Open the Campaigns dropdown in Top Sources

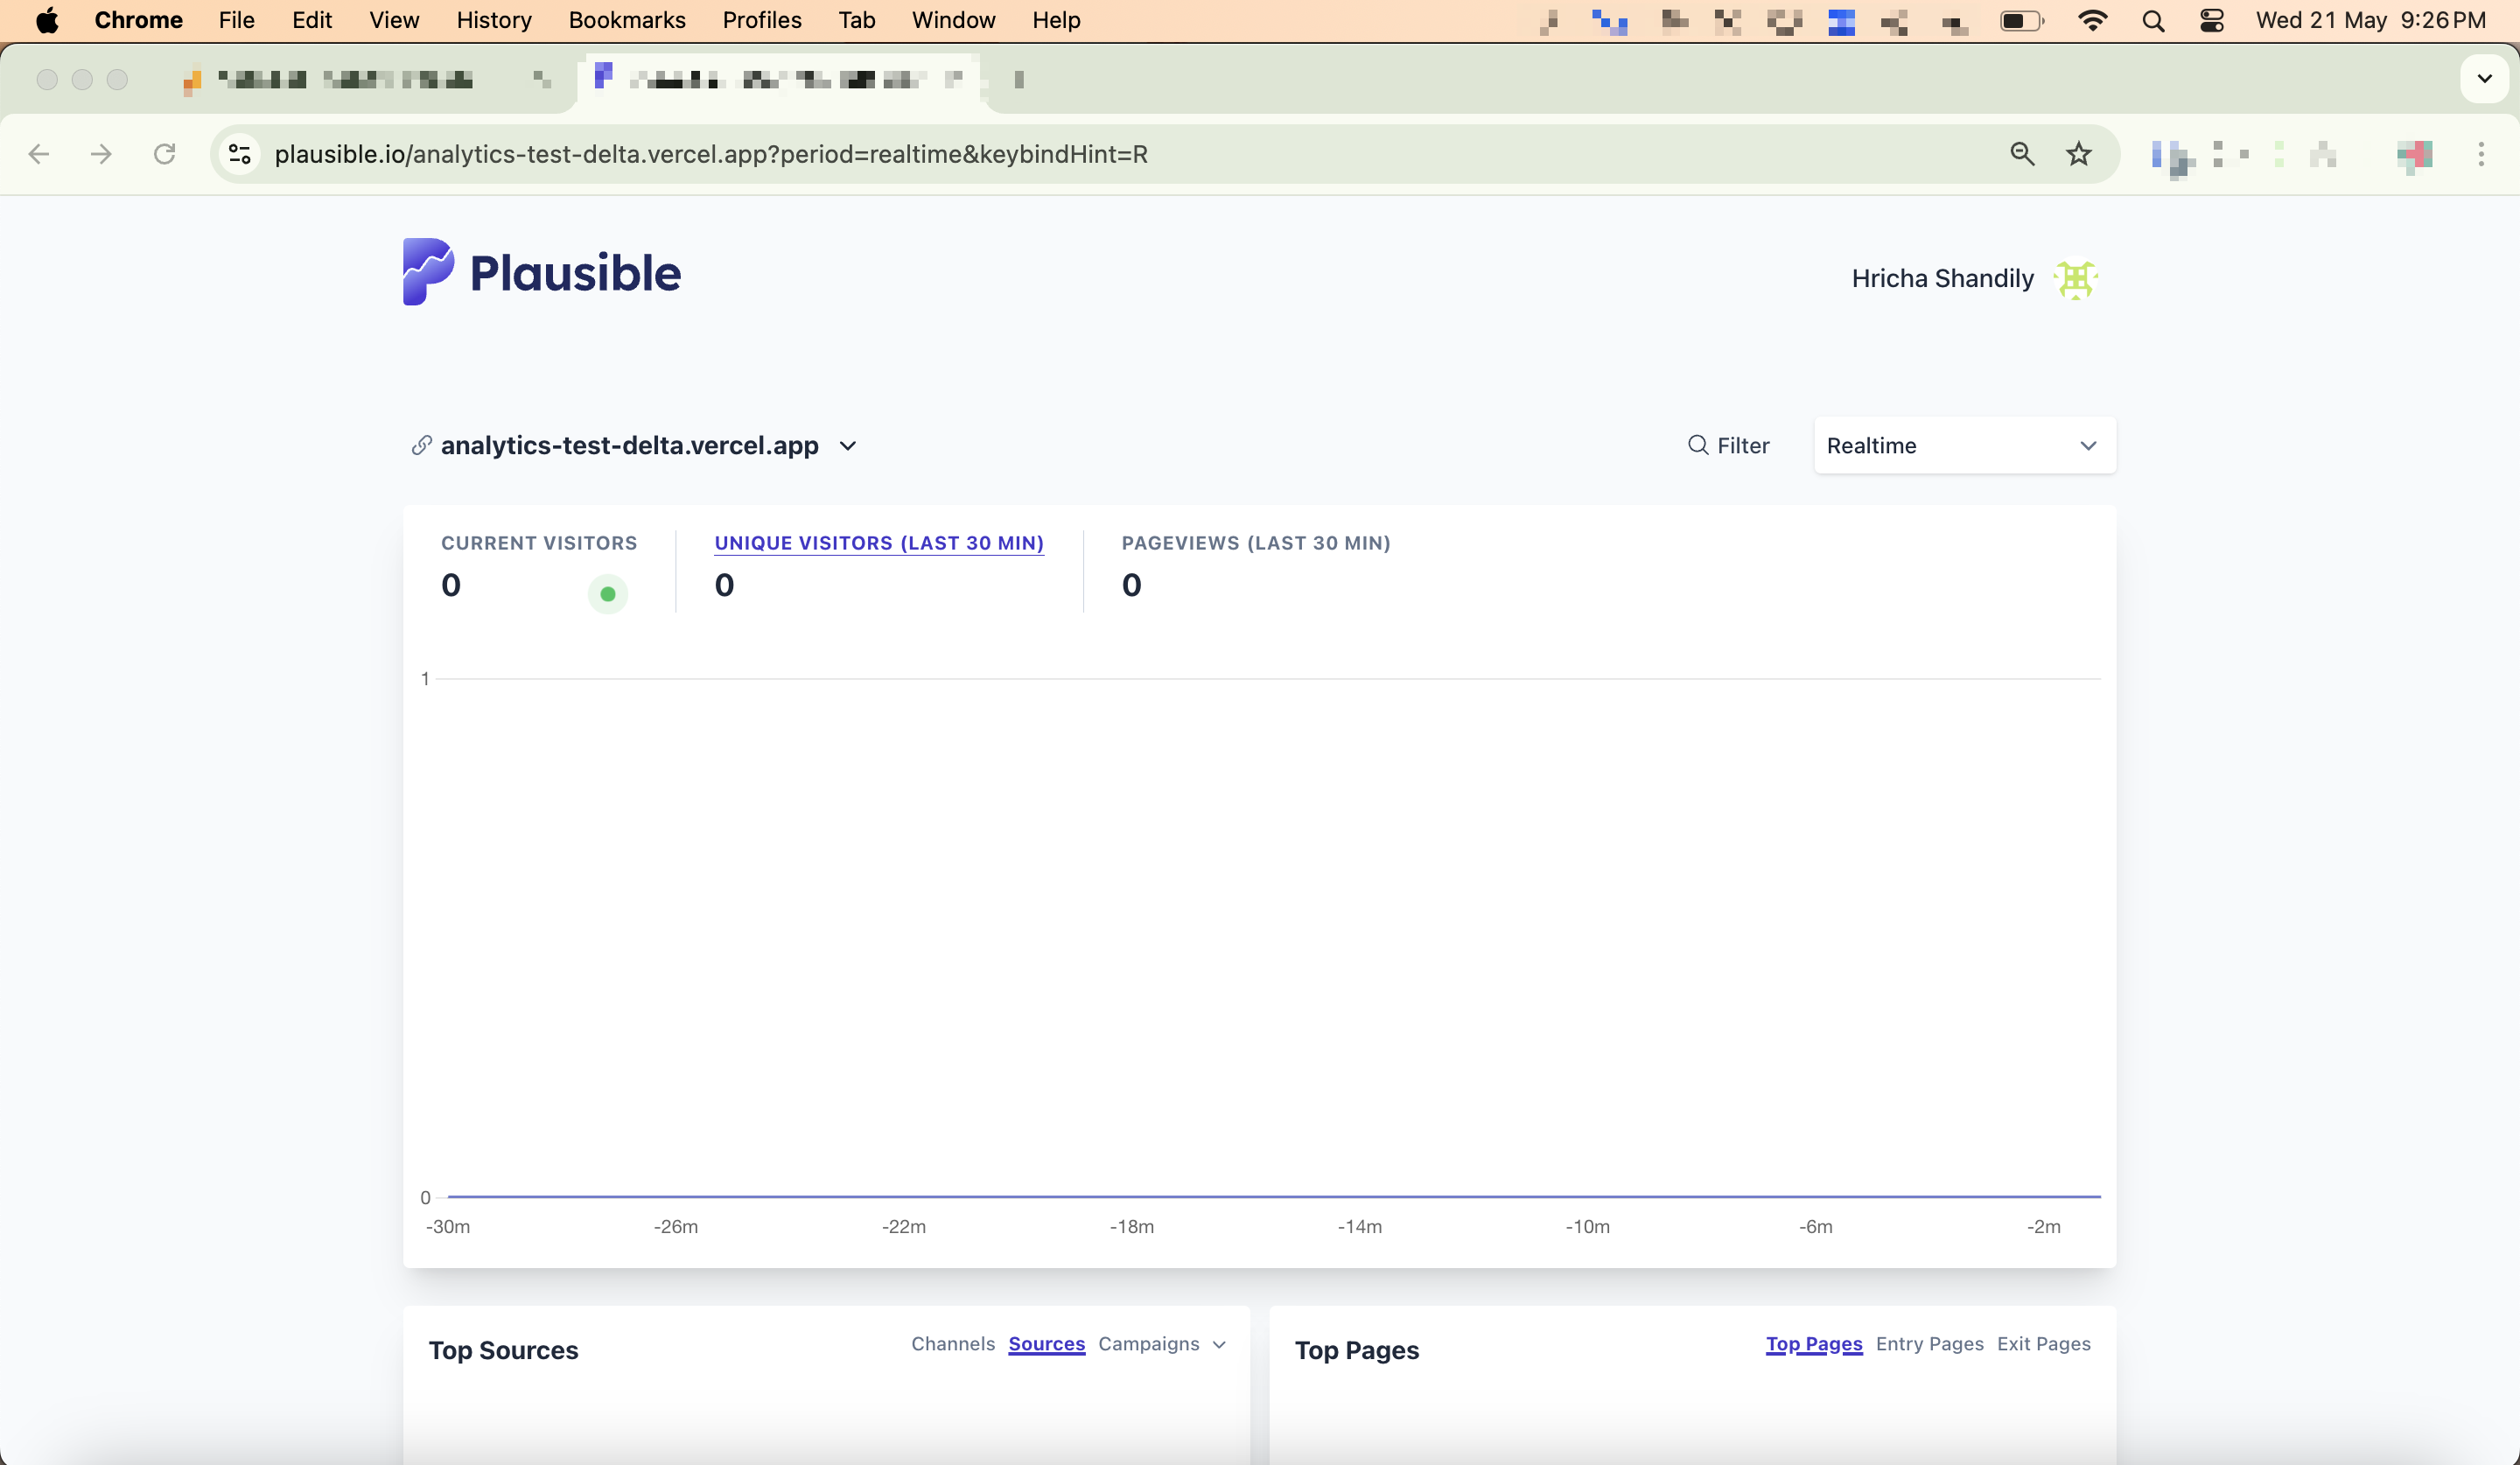tap(1160, 1344)
